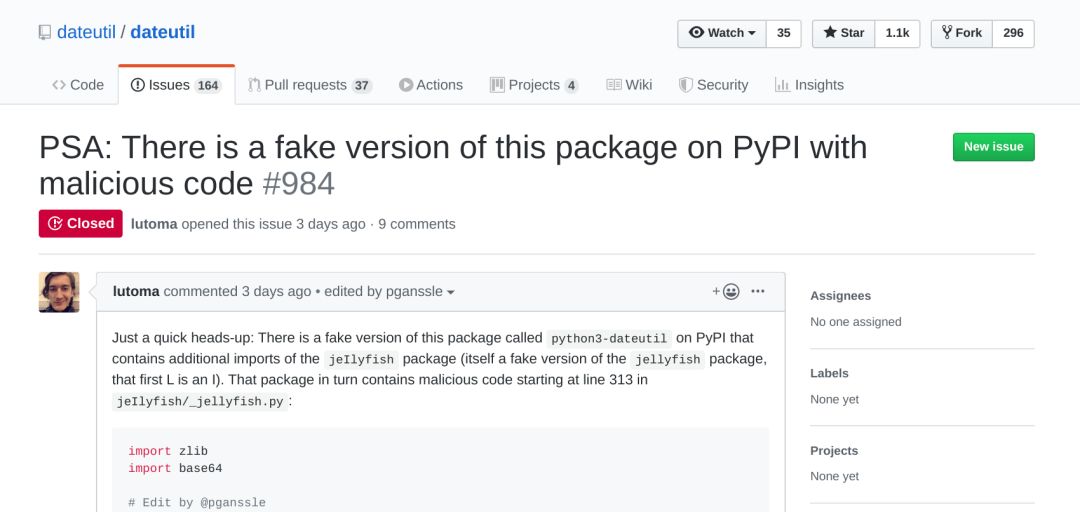Open the 1.1k stargazers count
Screen dimensions: 1080x512
point(897,33)
